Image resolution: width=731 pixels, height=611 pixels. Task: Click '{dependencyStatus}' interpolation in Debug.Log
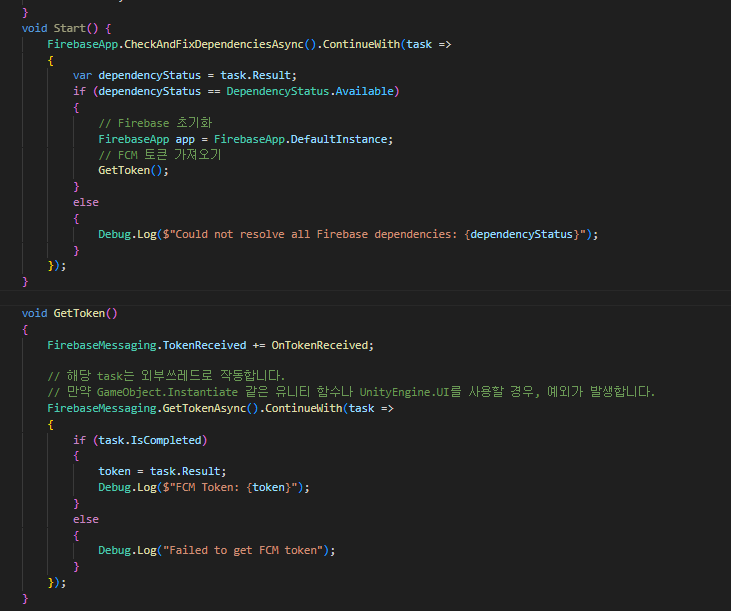tap(522, 234)
